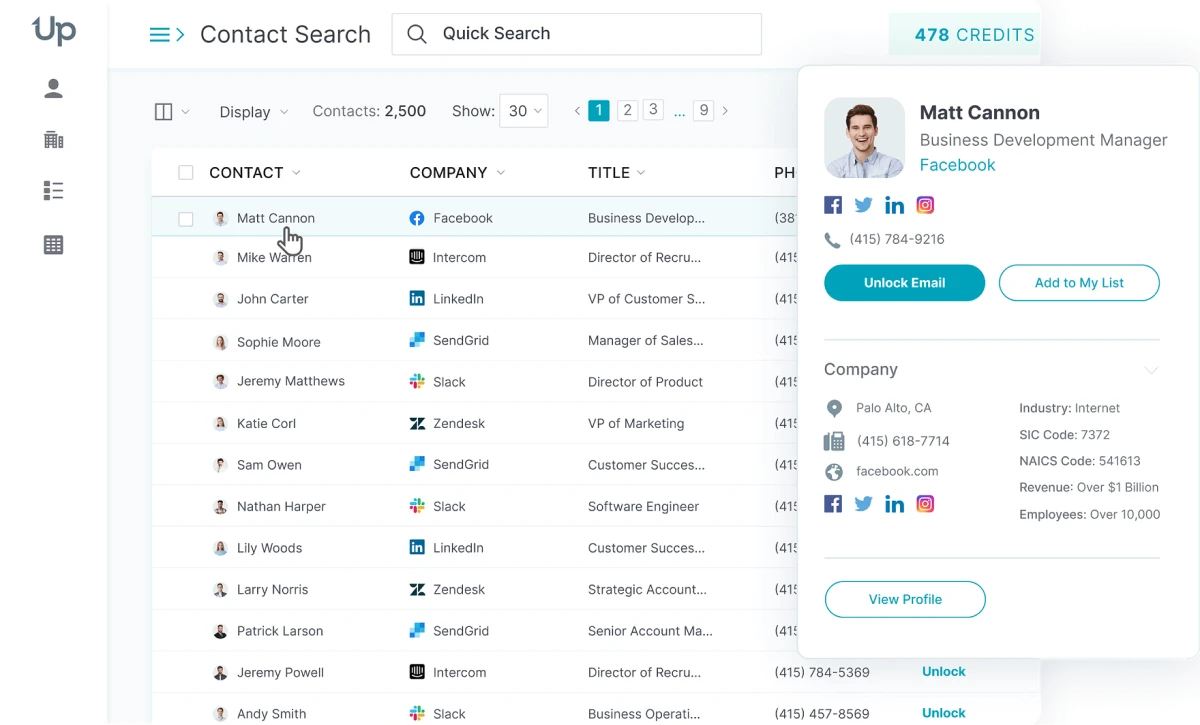
Task: Click the 'VP of Marketing' title cell
Action: click(636, 423)
